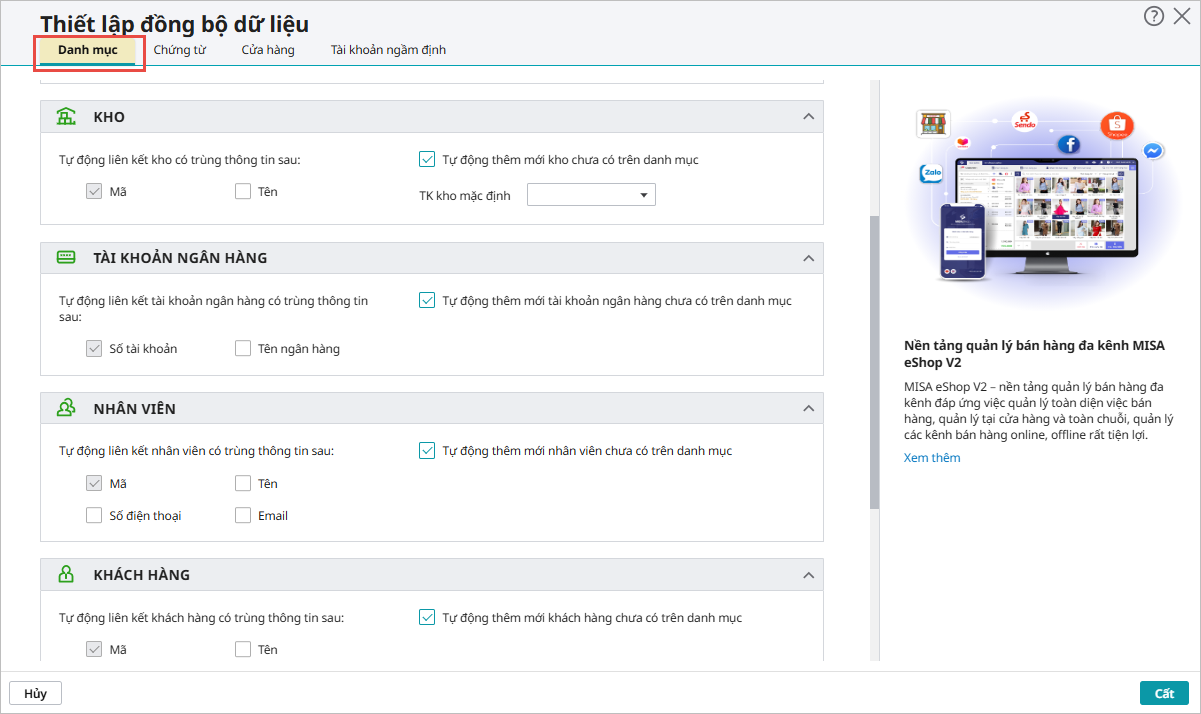Click the Zalo icon in the promo image

[932, 173]
